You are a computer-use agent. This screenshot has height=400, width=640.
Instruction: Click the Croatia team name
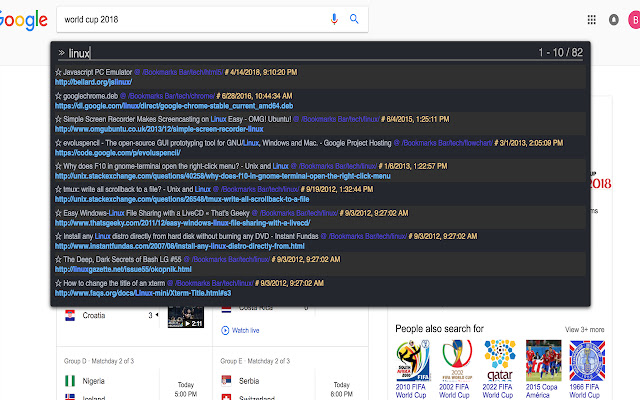click(x=94, y=315)
